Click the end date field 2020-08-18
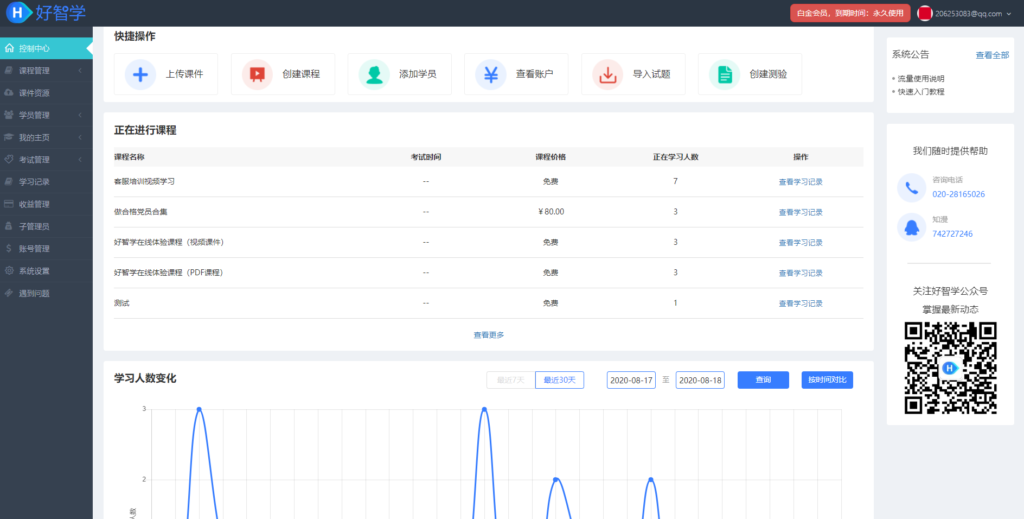1024x519 pixels. (x=700, y=380)
